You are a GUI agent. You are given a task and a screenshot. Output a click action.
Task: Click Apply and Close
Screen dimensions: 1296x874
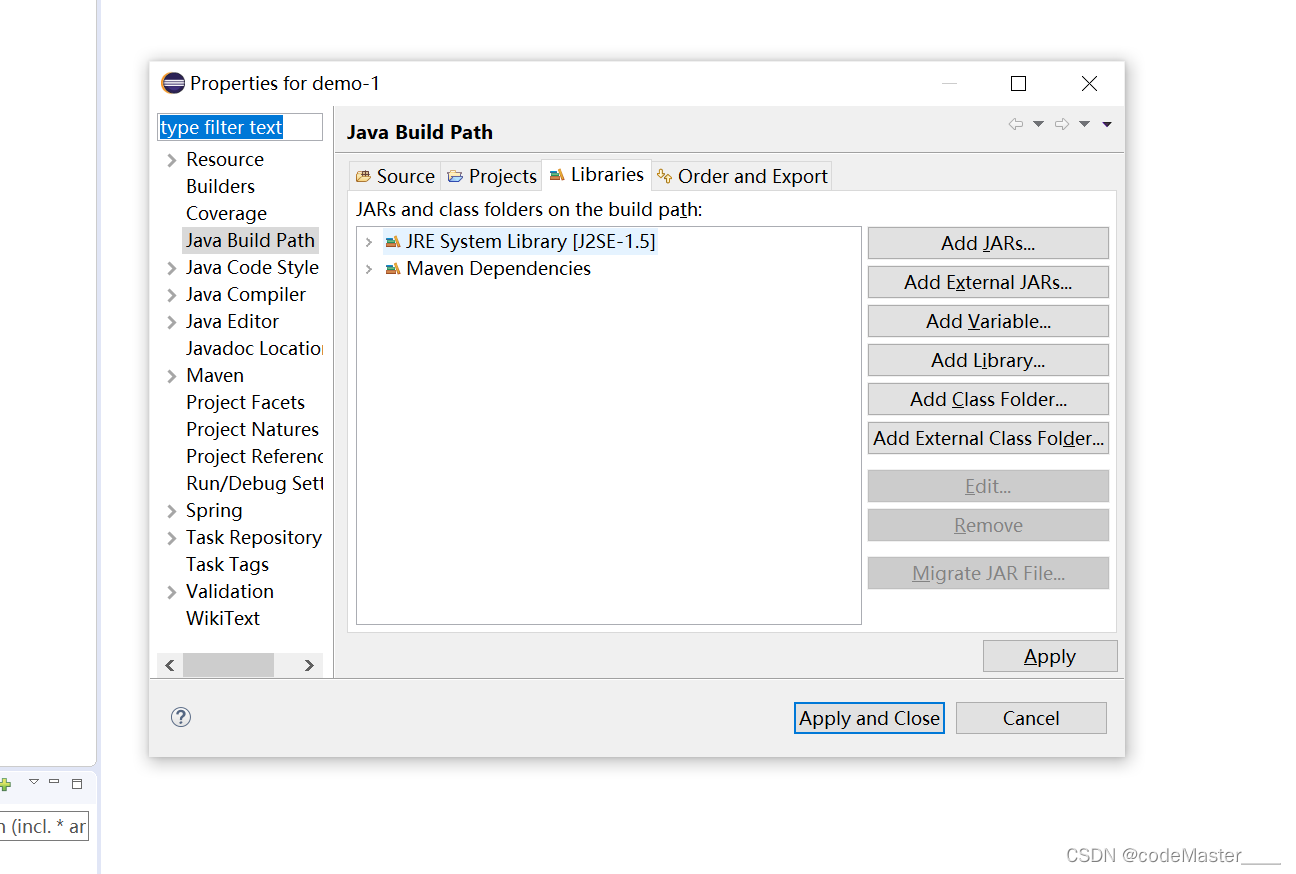click(x=869, y=718)
